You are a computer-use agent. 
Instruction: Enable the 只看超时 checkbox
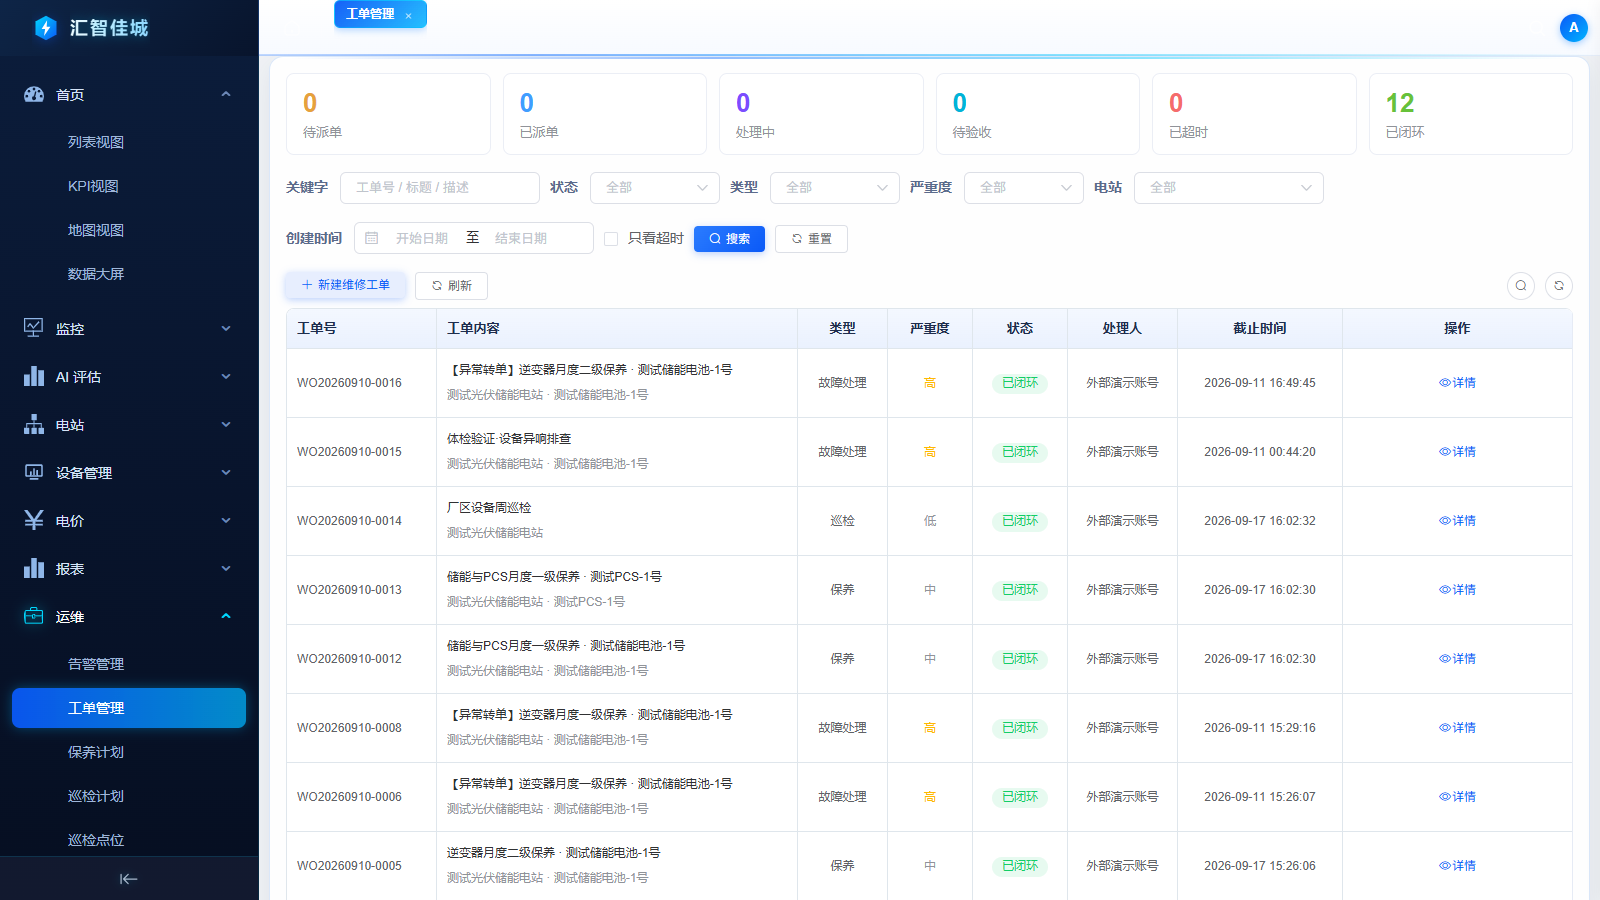tap(611, 239)
